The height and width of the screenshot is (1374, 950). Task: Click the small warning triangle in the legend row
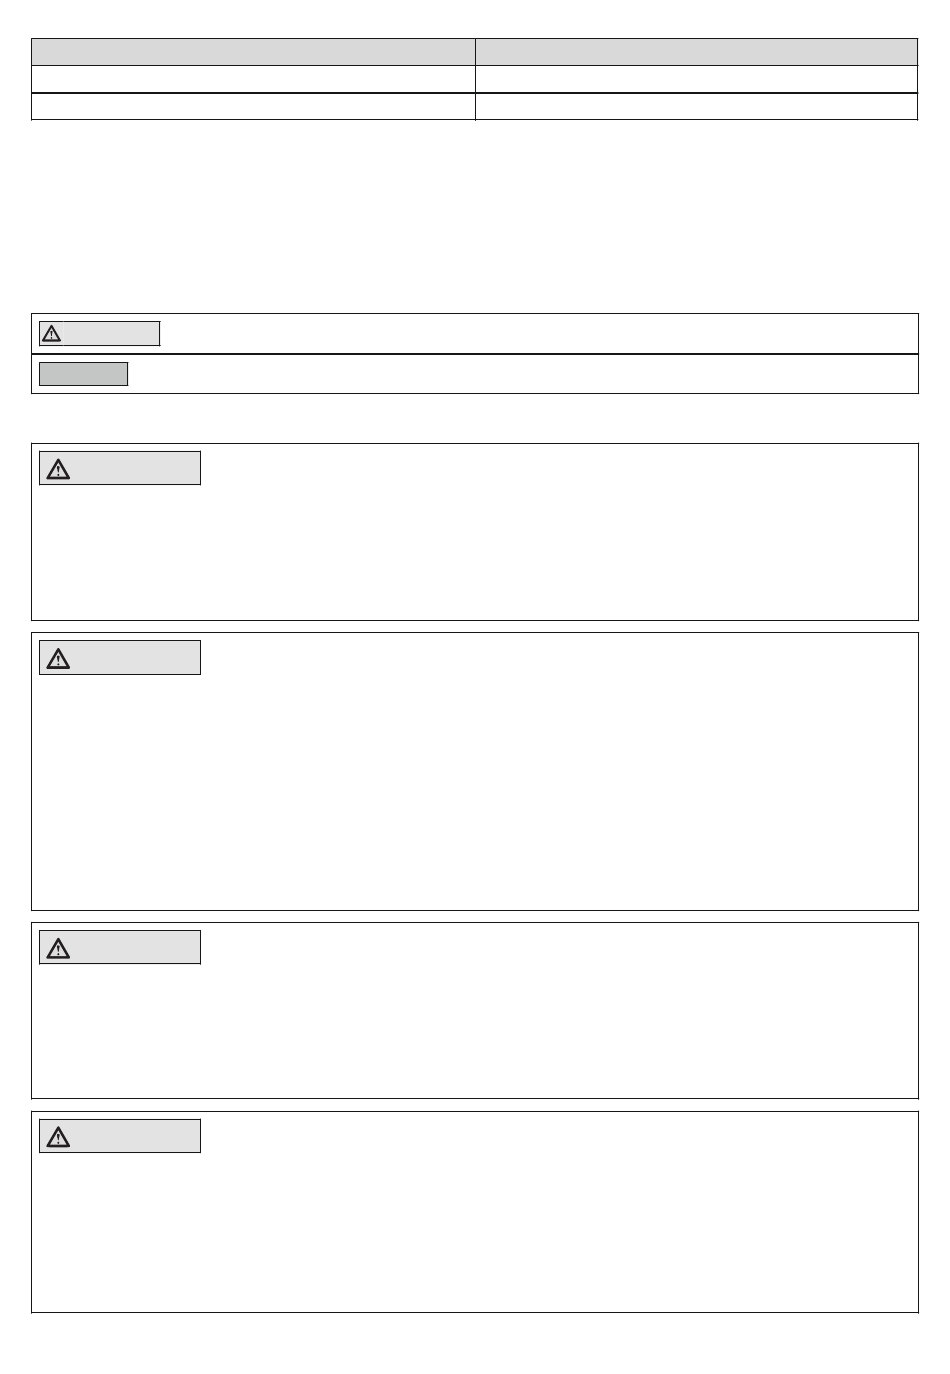[x=51, y=334]
